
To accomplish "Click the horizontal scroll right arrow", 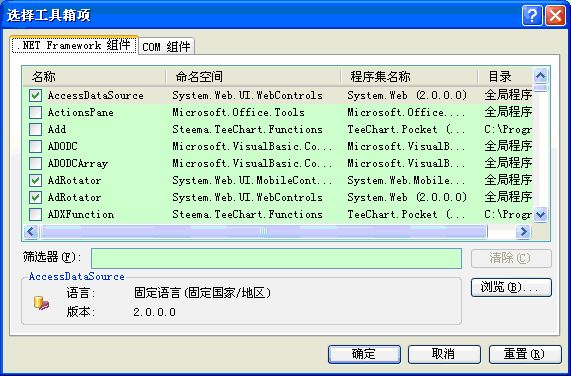I will (523, 231).
